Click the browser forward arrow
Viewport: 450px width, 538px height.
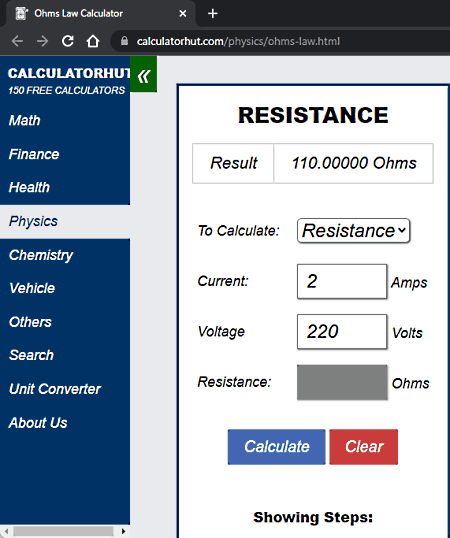pyautogui.click(x=42, y=41)
